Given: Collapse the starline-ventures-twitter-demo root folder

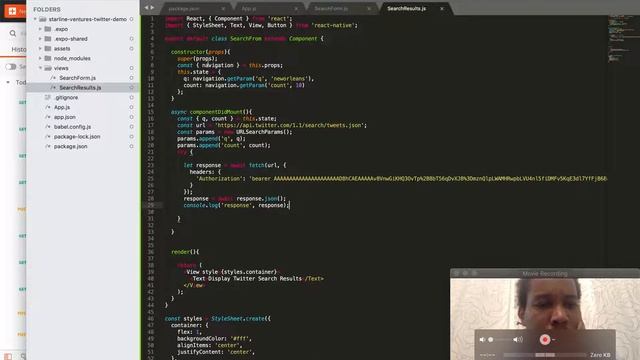Looking at the screenshot, I should [35, 19].
